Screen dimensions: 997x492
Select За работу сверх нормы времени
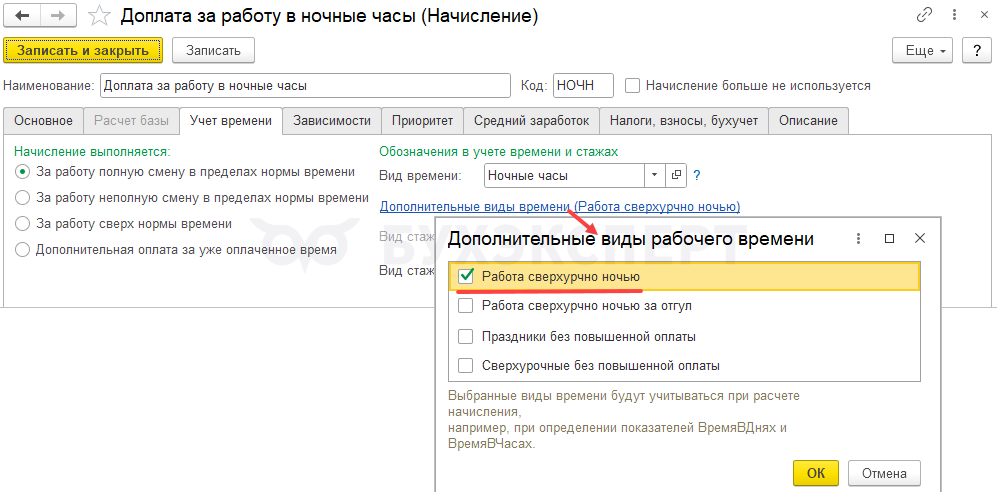pos(23,224)
